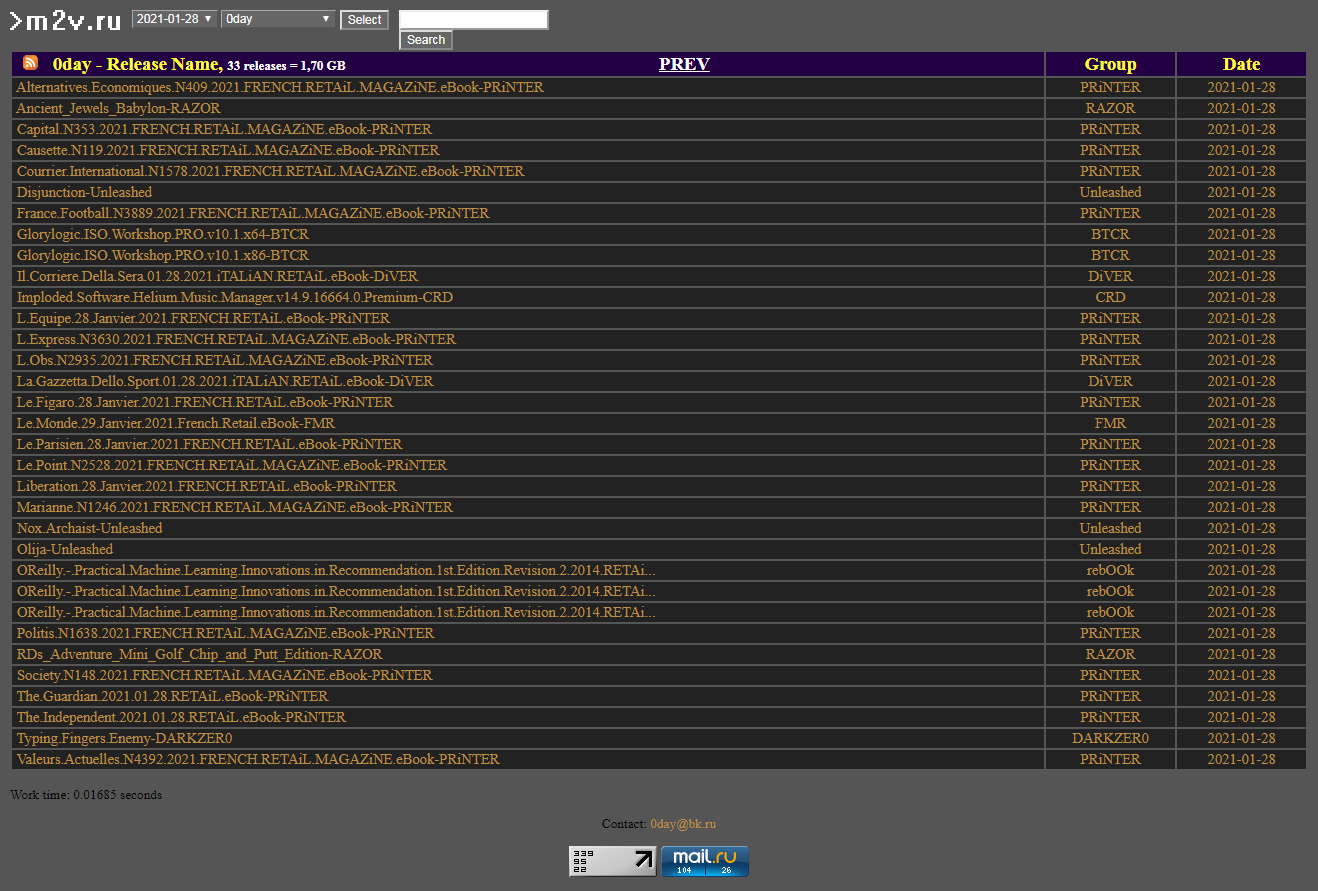Open Typing.Fingers.Enemy-DARKZER0 release
This screenshot has width=1318, height=891.
(x=124, y=738)
